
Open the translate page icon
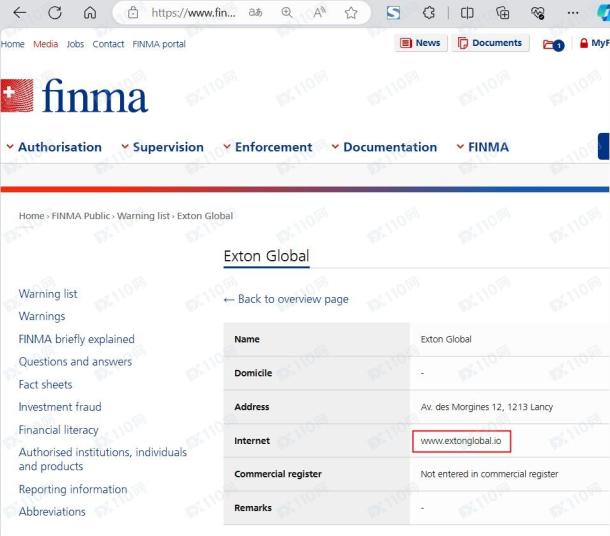[x=255, y=13]
